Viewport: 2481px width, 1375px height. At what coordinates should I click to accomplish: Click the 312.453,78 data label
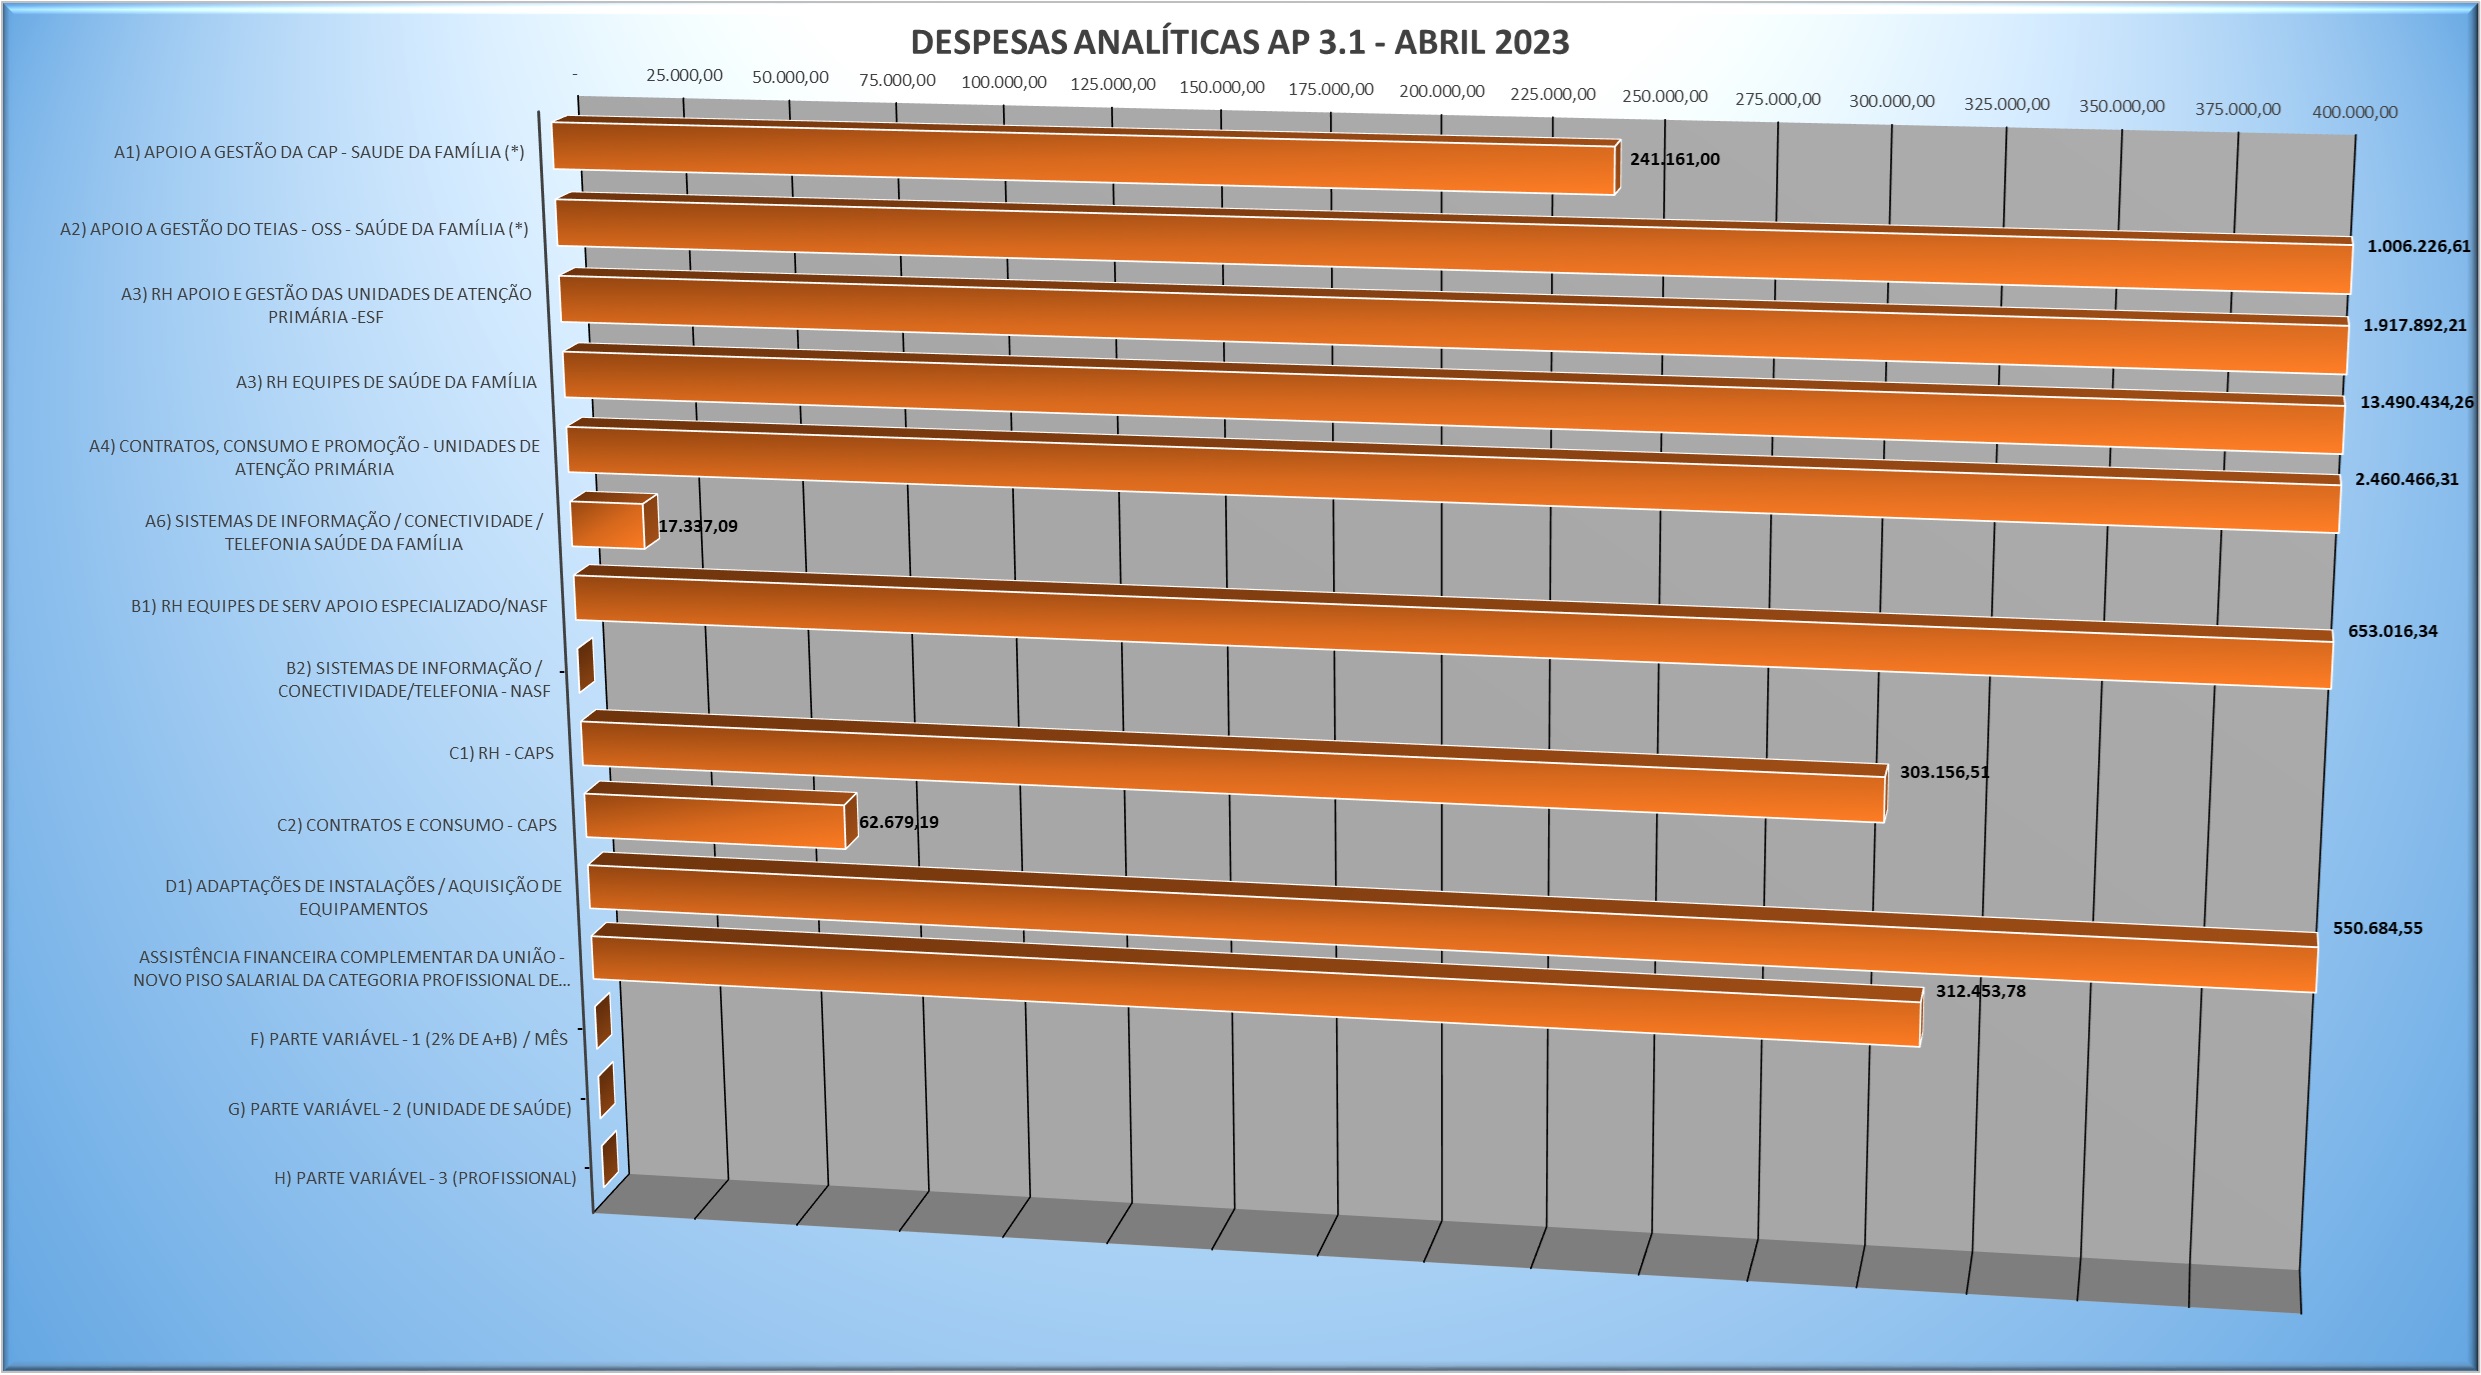1980,991
